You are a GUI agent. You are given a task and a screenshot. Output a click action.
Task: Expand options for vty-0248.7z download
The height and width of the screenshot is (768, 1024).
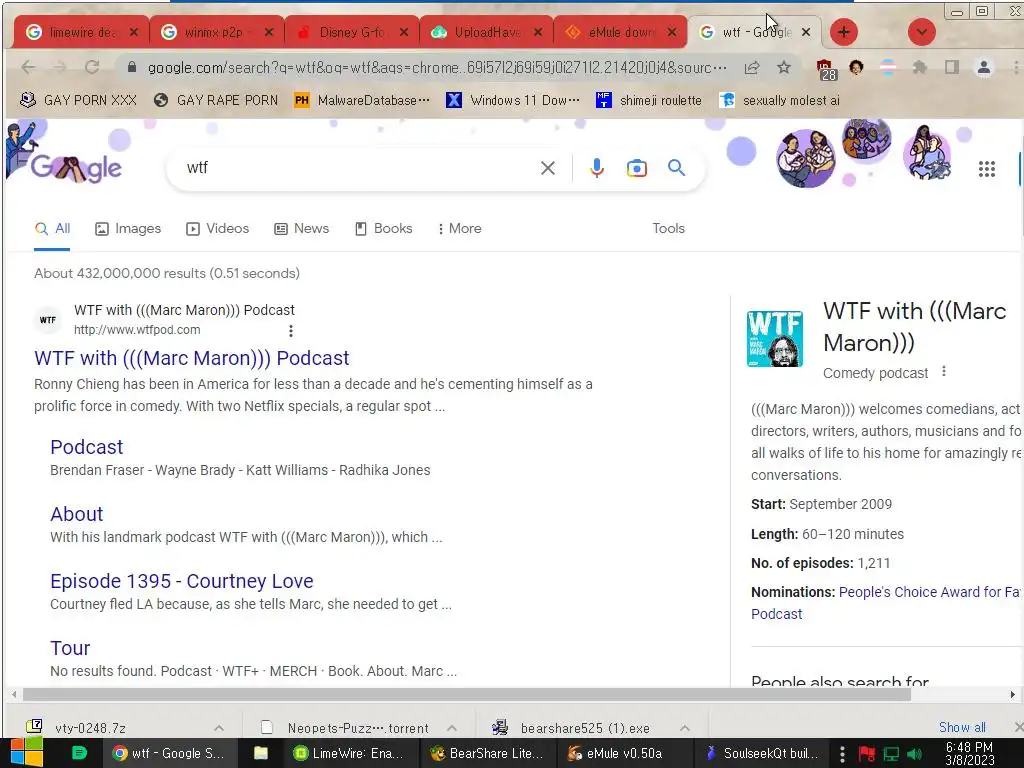(x=219, y=728)
